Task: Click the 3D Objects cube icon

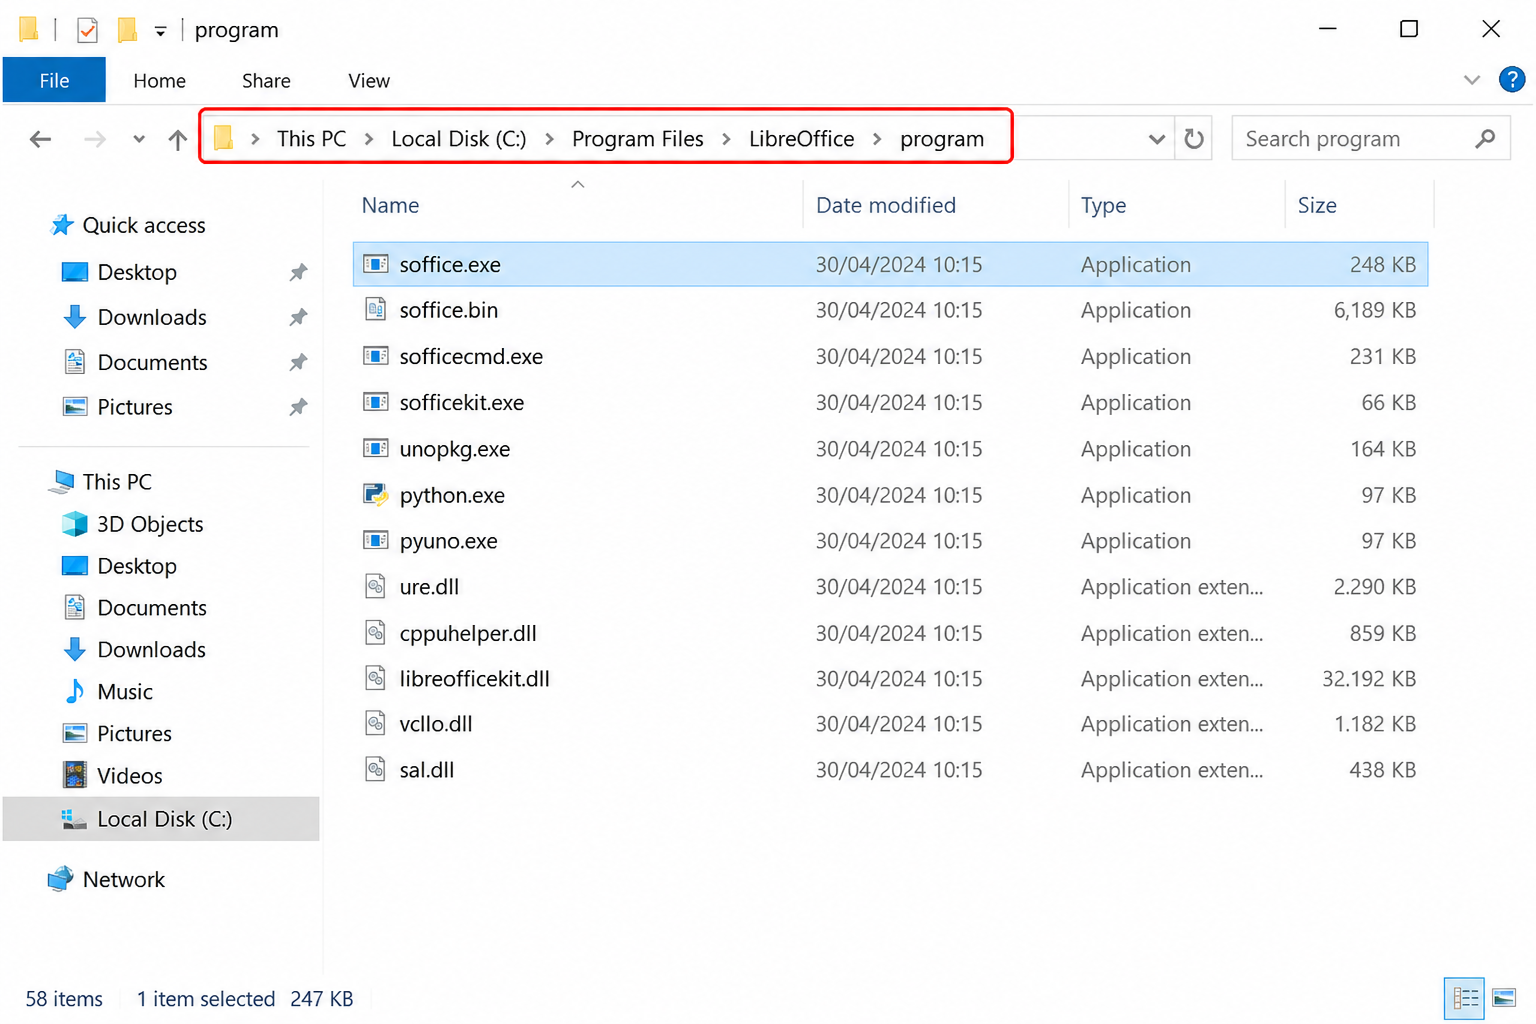Action: (74, 524)
